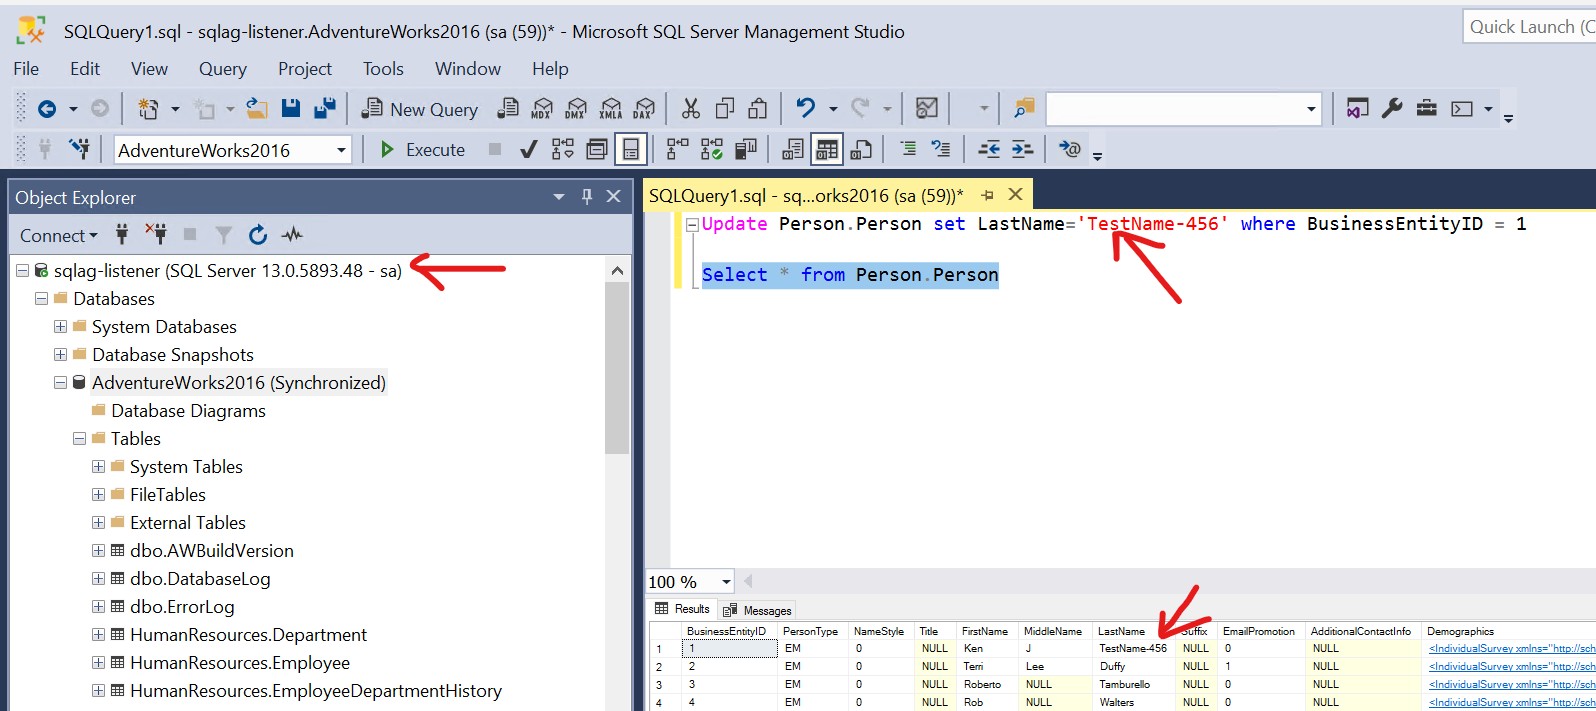Click the Save All icon
Image resolution: width=1596 pixels, height=711 pixels.
click(325, 109)
